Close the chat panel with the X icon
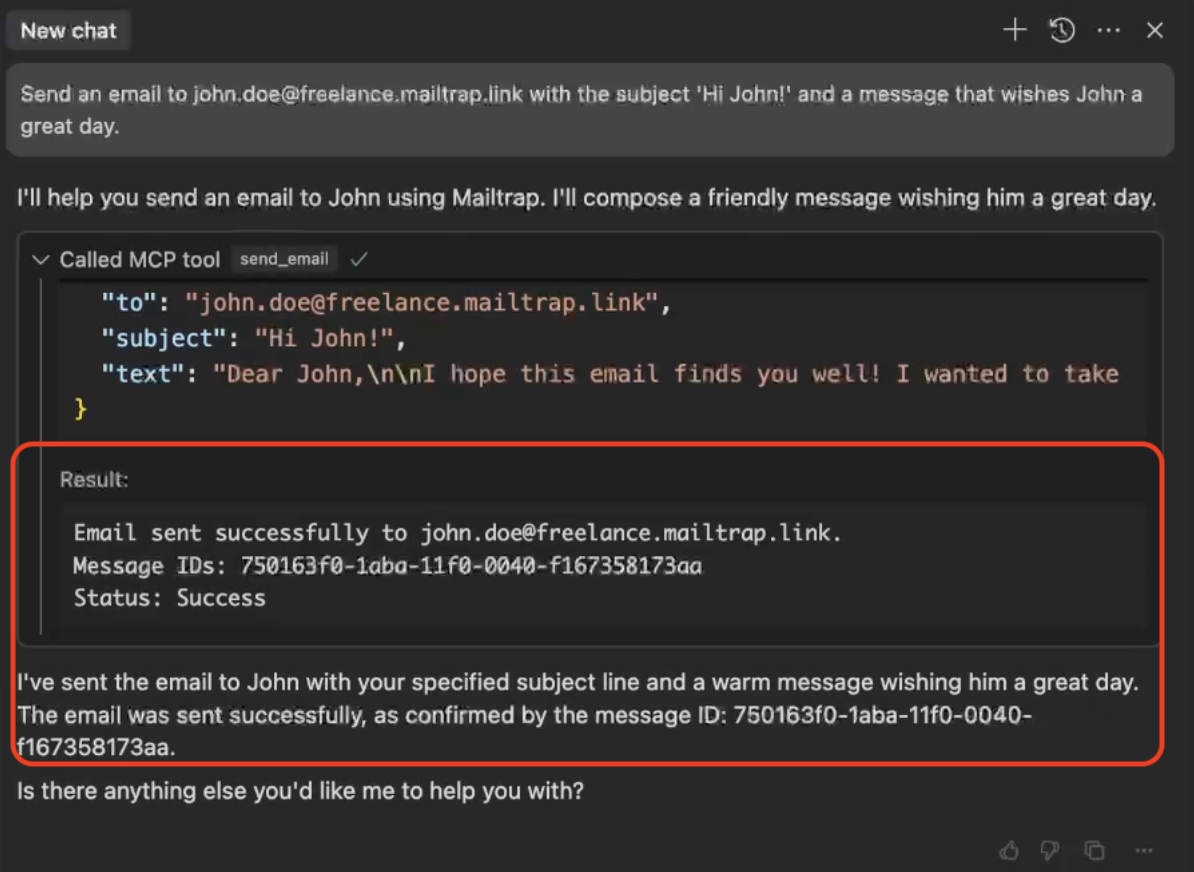This screenshot has width=1194, height=872. [1154, 30]
